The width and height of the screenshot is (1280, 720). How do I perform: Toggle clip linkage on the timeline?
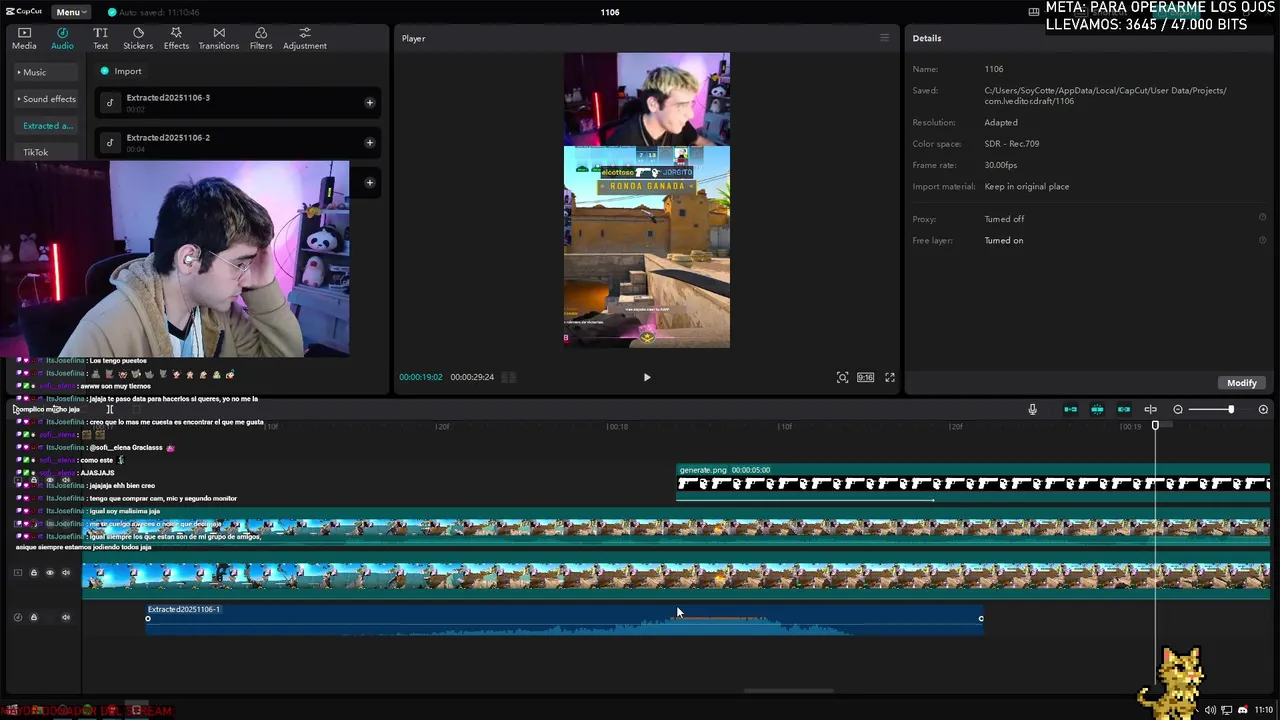(1124, 409)
